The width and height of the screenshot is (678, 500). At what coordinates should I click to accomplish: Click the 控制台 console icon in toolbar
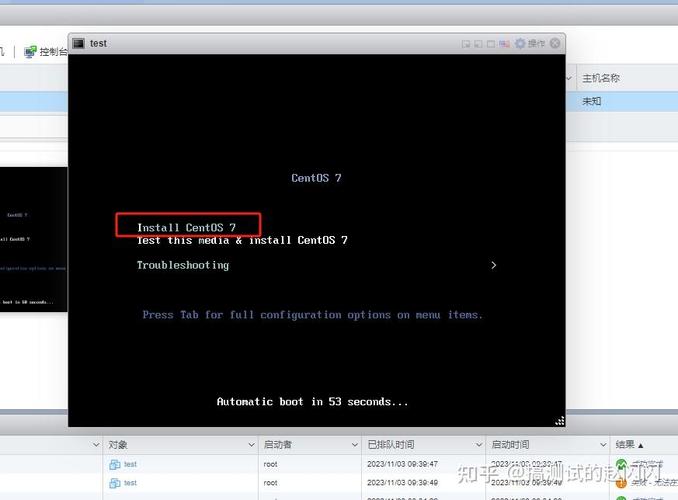(x=31, y=51)
